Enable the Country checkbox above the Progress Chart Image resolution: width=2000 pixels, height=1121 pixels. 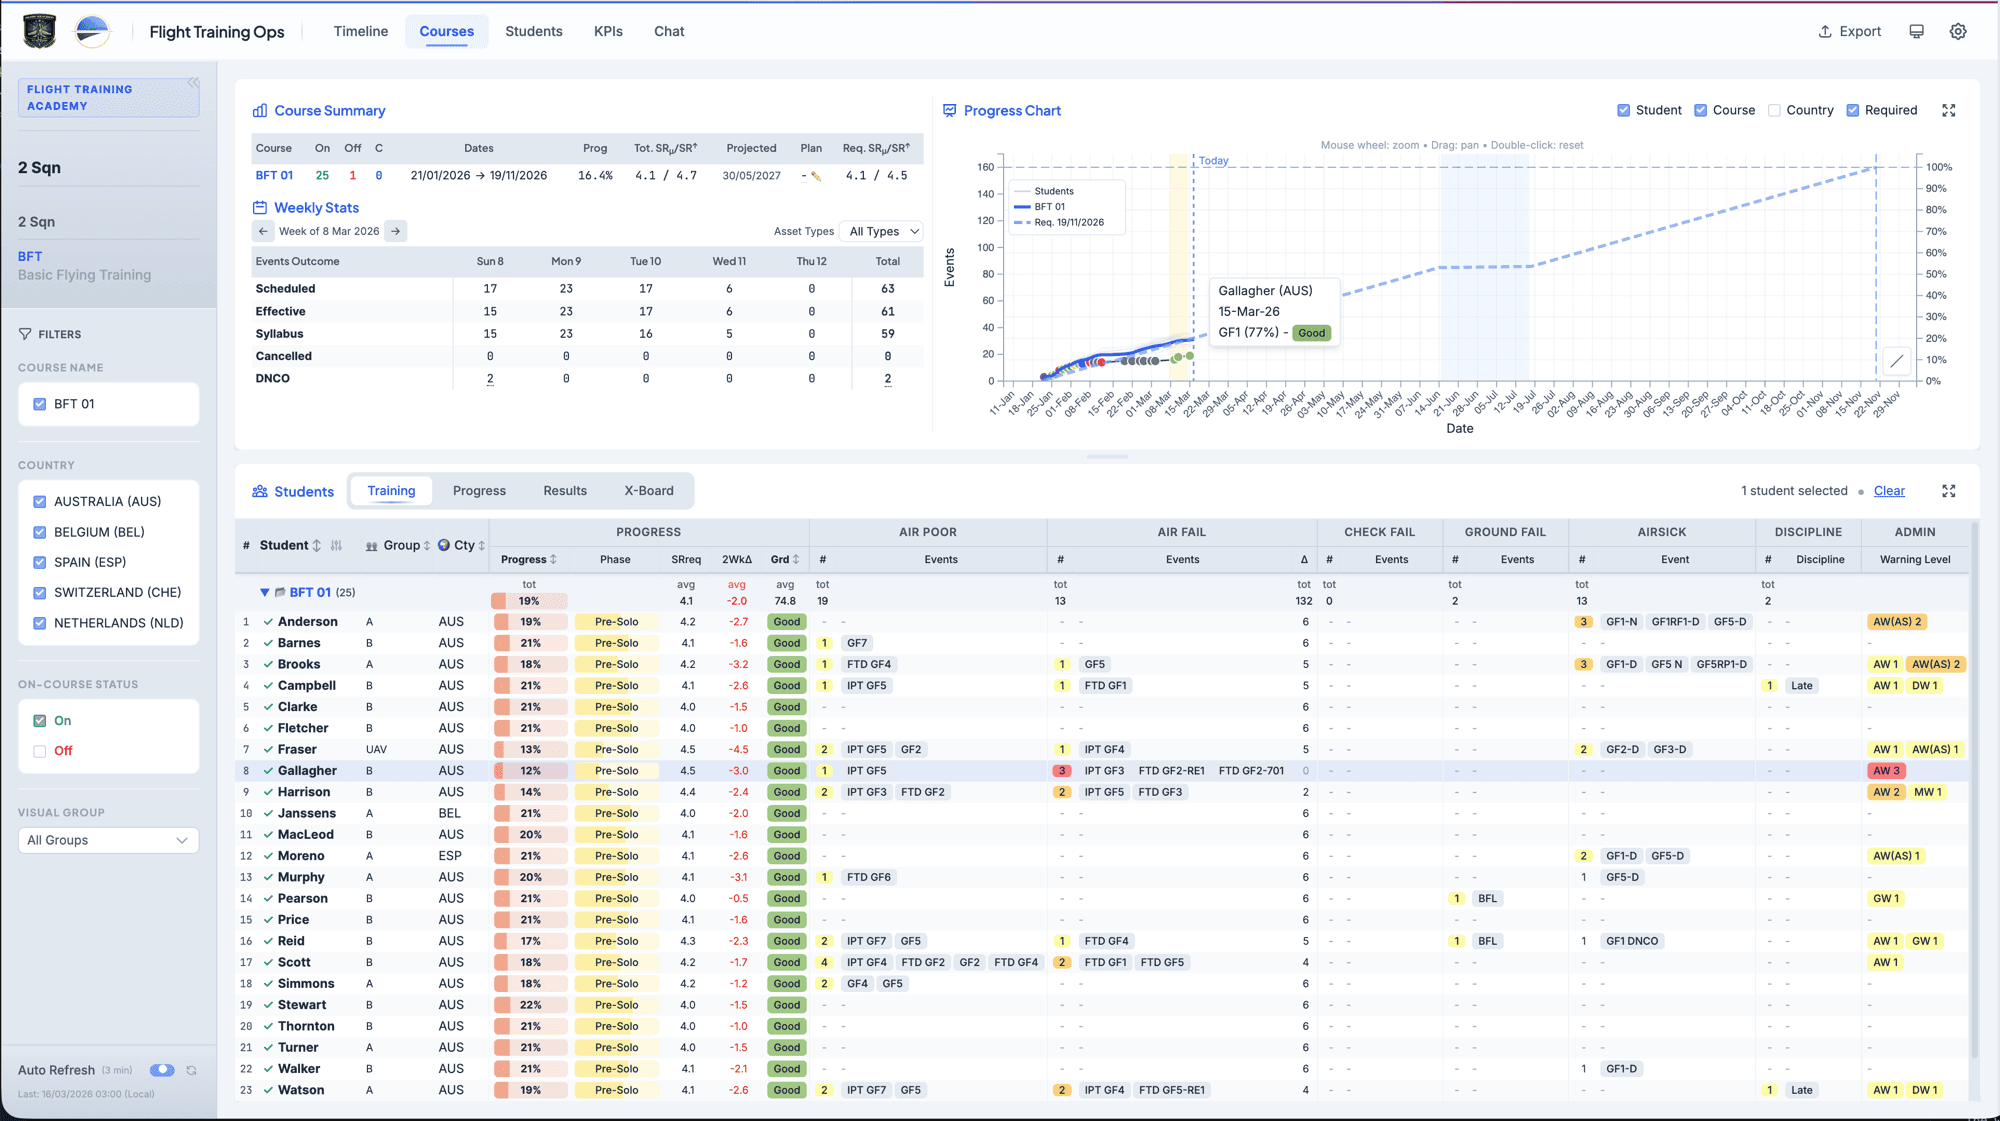point(1774,110)
